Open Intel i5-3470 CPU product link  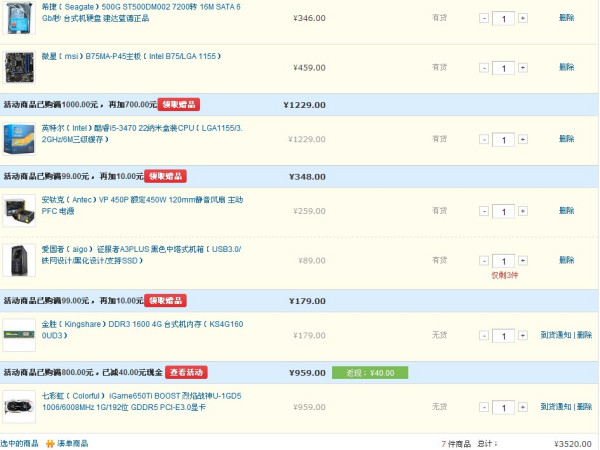coord(142,134)
